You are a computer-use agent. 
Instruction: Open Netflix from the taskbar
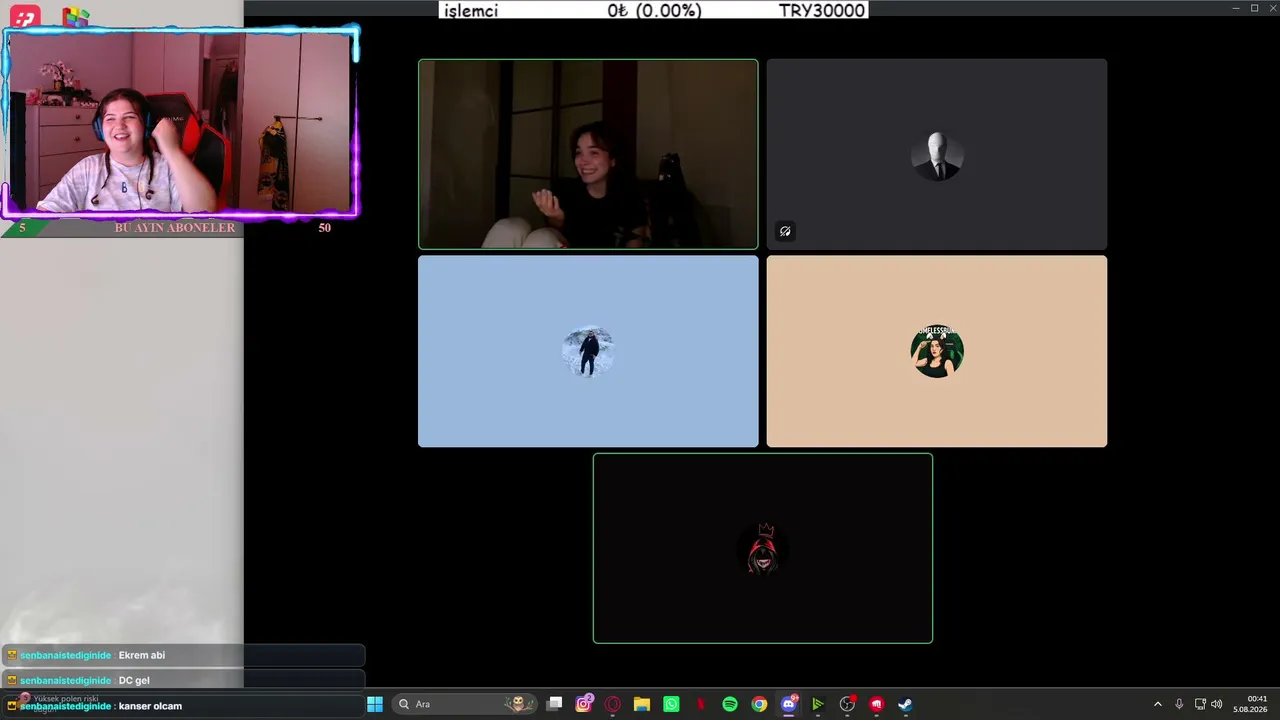pos(701,704)
